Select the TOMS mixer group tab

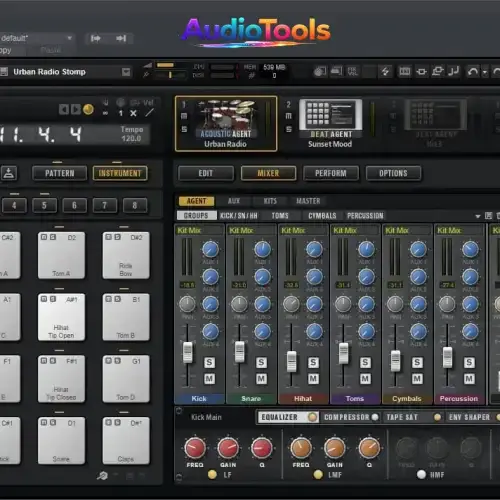click(280, 216)
